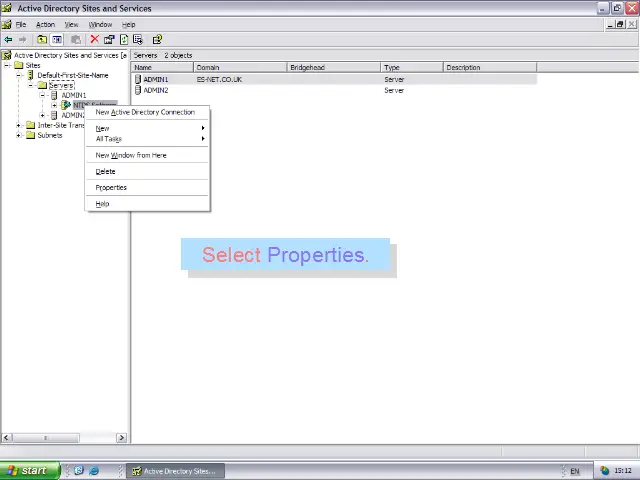Choose New Active Directory Connection

[145, 112]
